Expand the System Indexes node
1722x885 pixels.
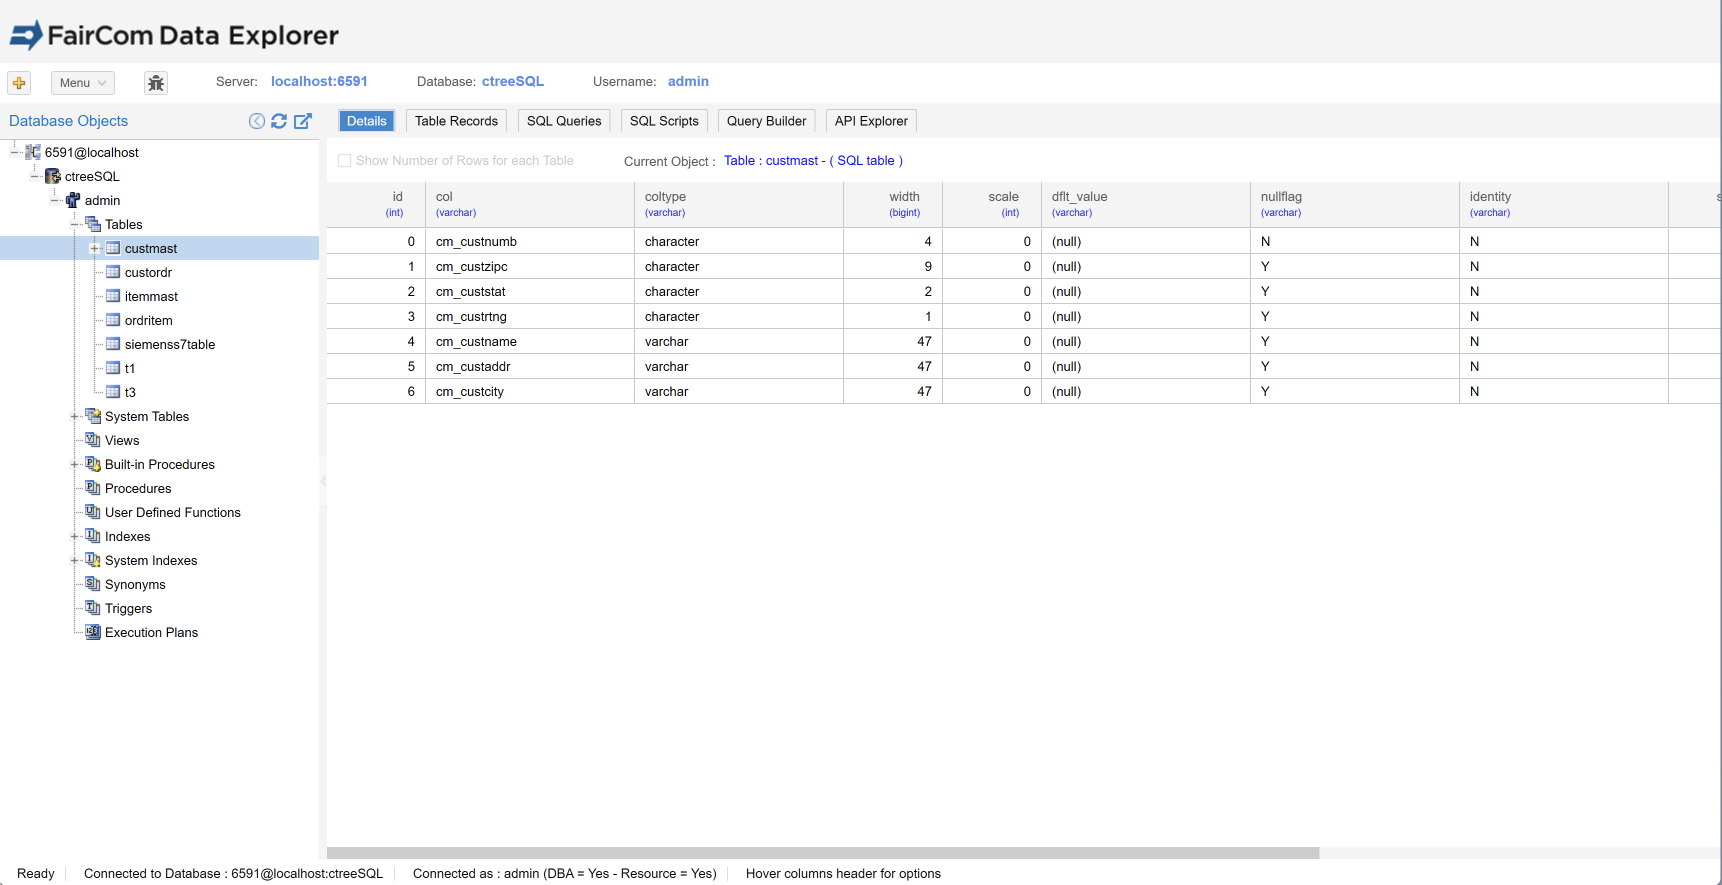(x=75, y=560)
